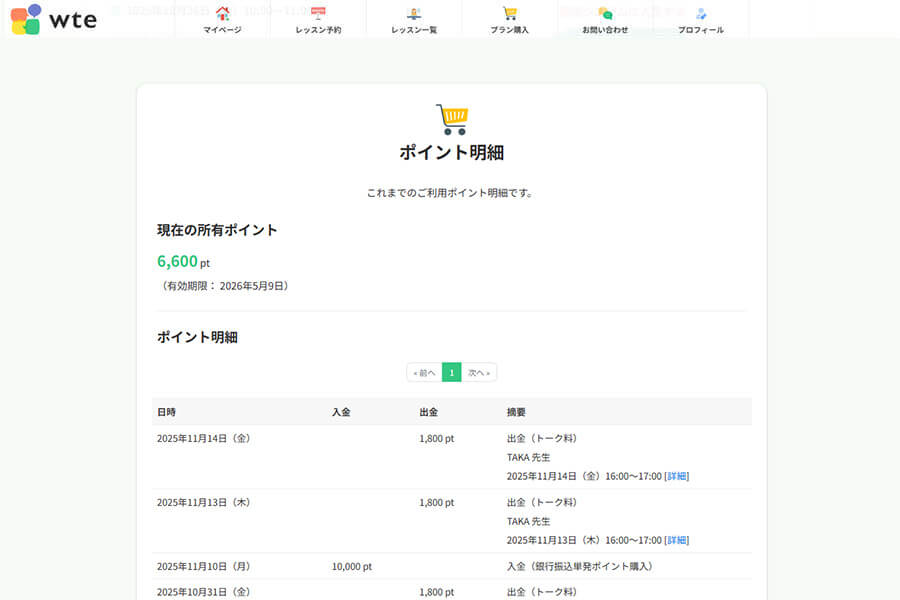Open the マイページ menu item
This screenshot has width=900, height=600.
pos(222,29)
